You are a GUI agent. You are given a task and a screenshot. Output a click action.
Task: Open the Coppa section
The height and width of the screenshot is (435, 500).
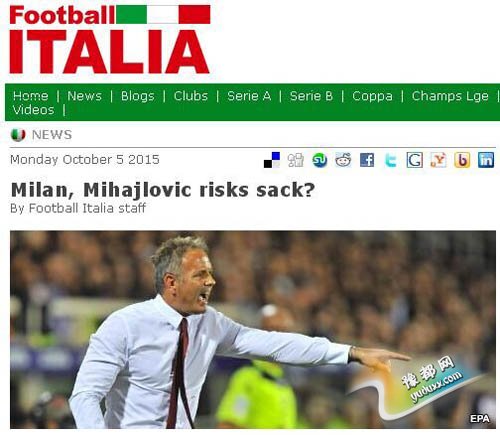pyautogui.click(x=372, y=96)
